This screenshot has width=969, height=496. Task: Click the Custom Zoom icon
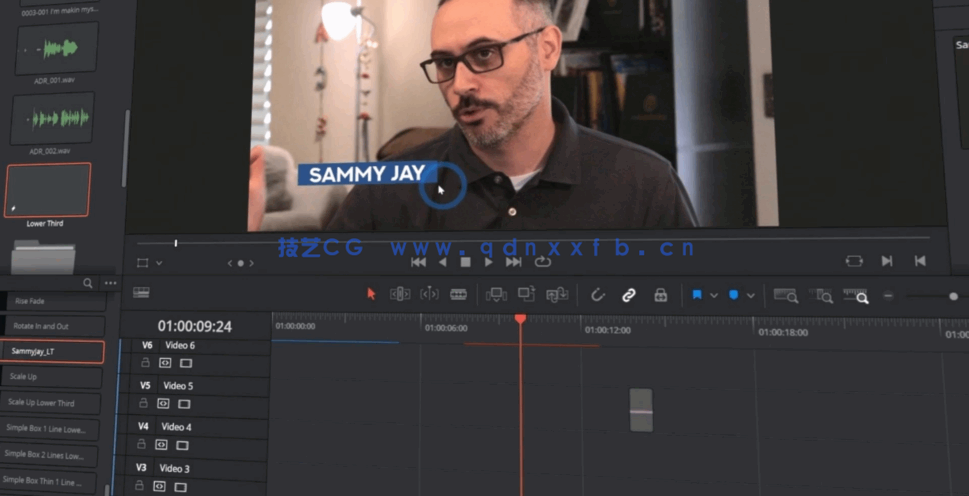point(856,295)
